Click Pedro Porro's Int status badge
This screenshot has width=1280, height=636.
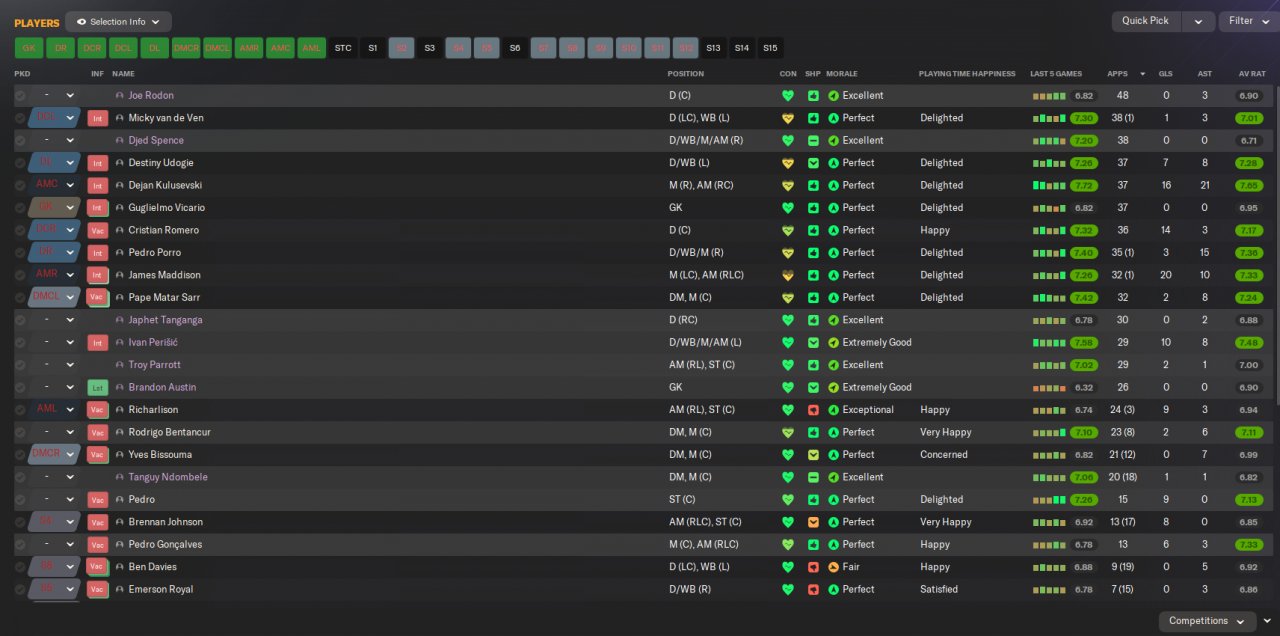pos(97,253)
